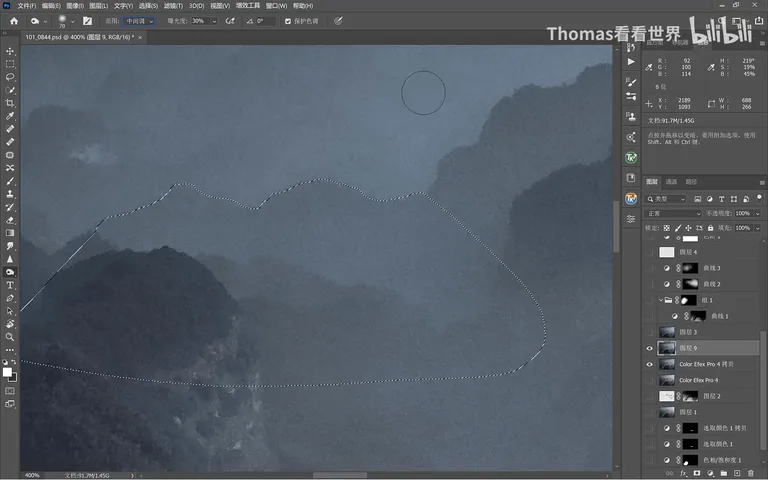Toggle the 保护色调 checkbox
The width and height of the screenshot is (768, 480).
tap(288, 21)
